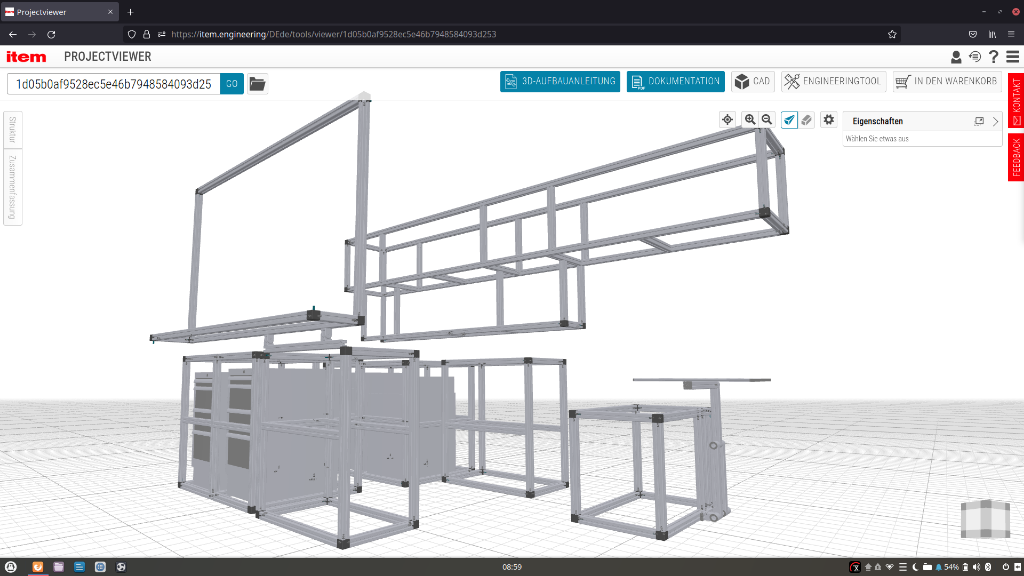The width and height of the screenshot is (1024, 576).
Task: Pop out the Eigenschaften panel
Action: (979, 121)
